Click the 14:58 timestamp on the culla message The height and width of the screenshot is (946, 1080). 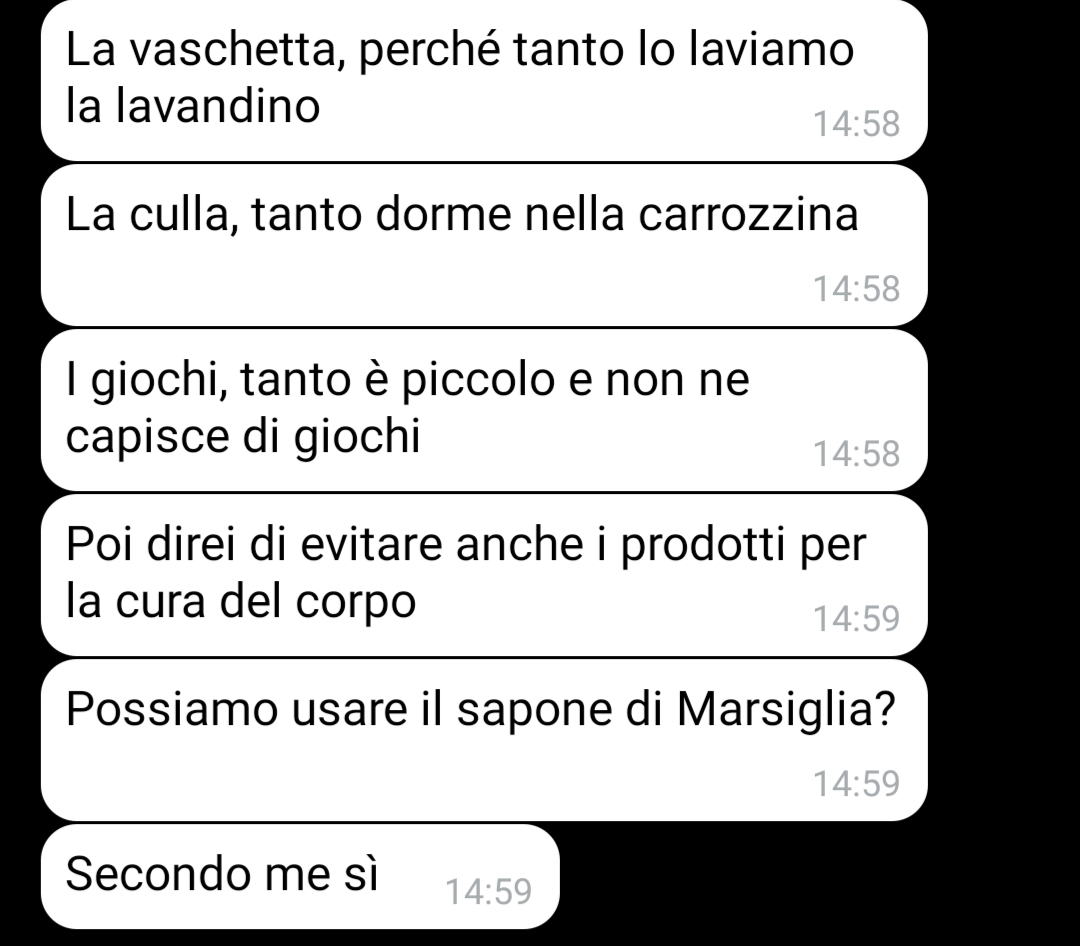(856, 289)
